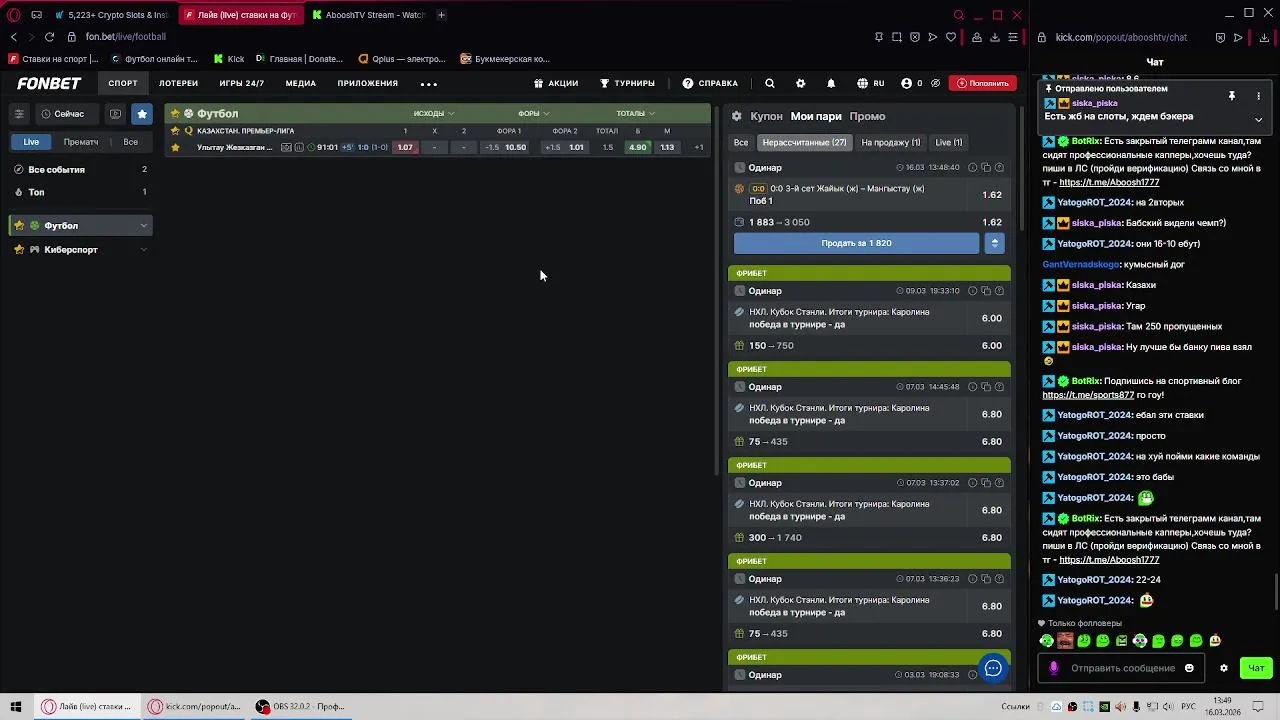Open the Лотереи menu item
The width and height of the screenshot is (1280, 720).
(x=178, y=83)
